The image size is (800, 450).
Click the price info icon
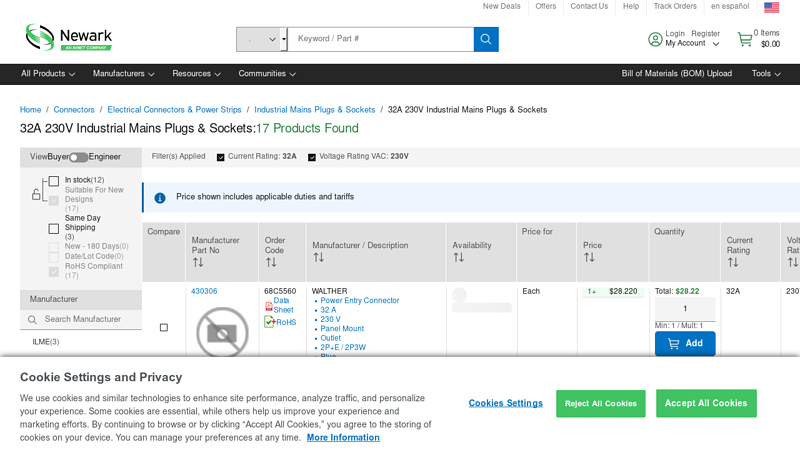click(160, 198)
